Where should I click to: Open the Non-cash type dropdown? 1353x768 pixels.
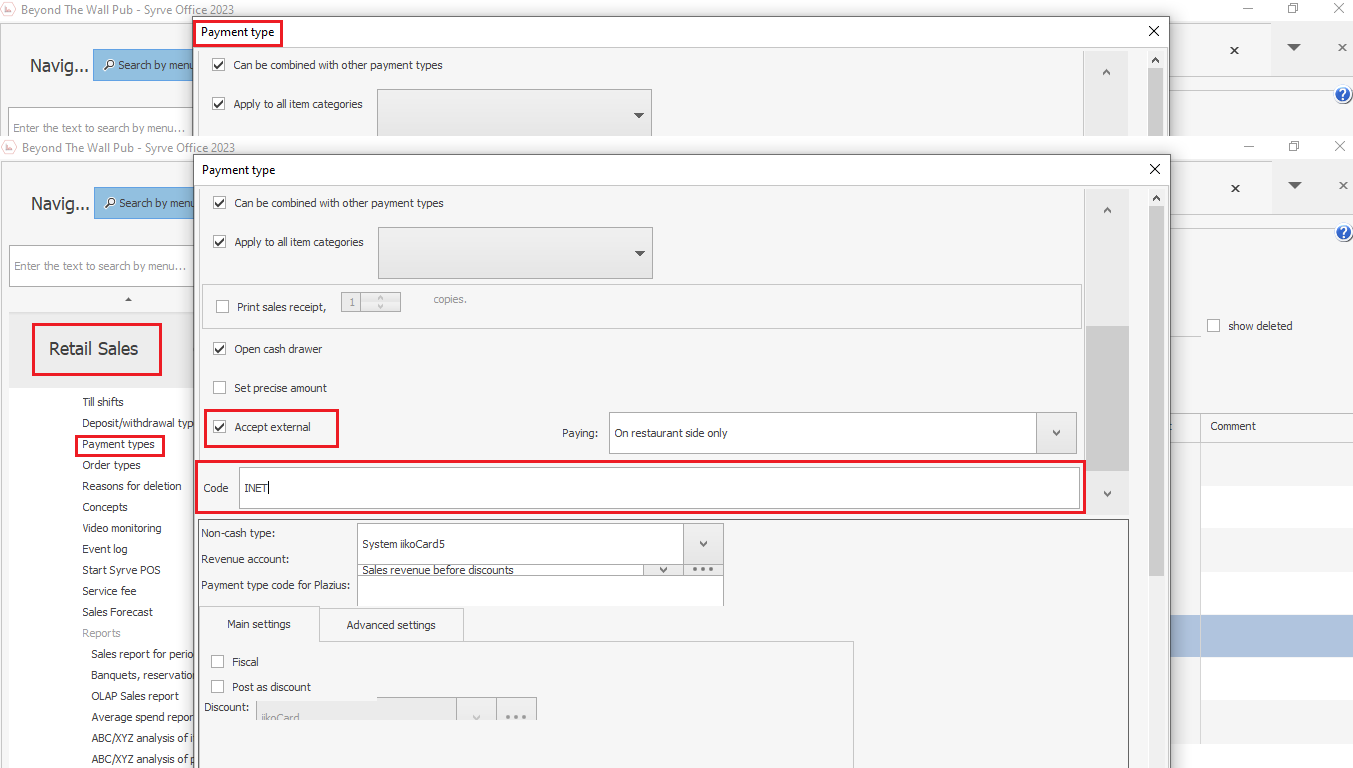click(703, 544)
